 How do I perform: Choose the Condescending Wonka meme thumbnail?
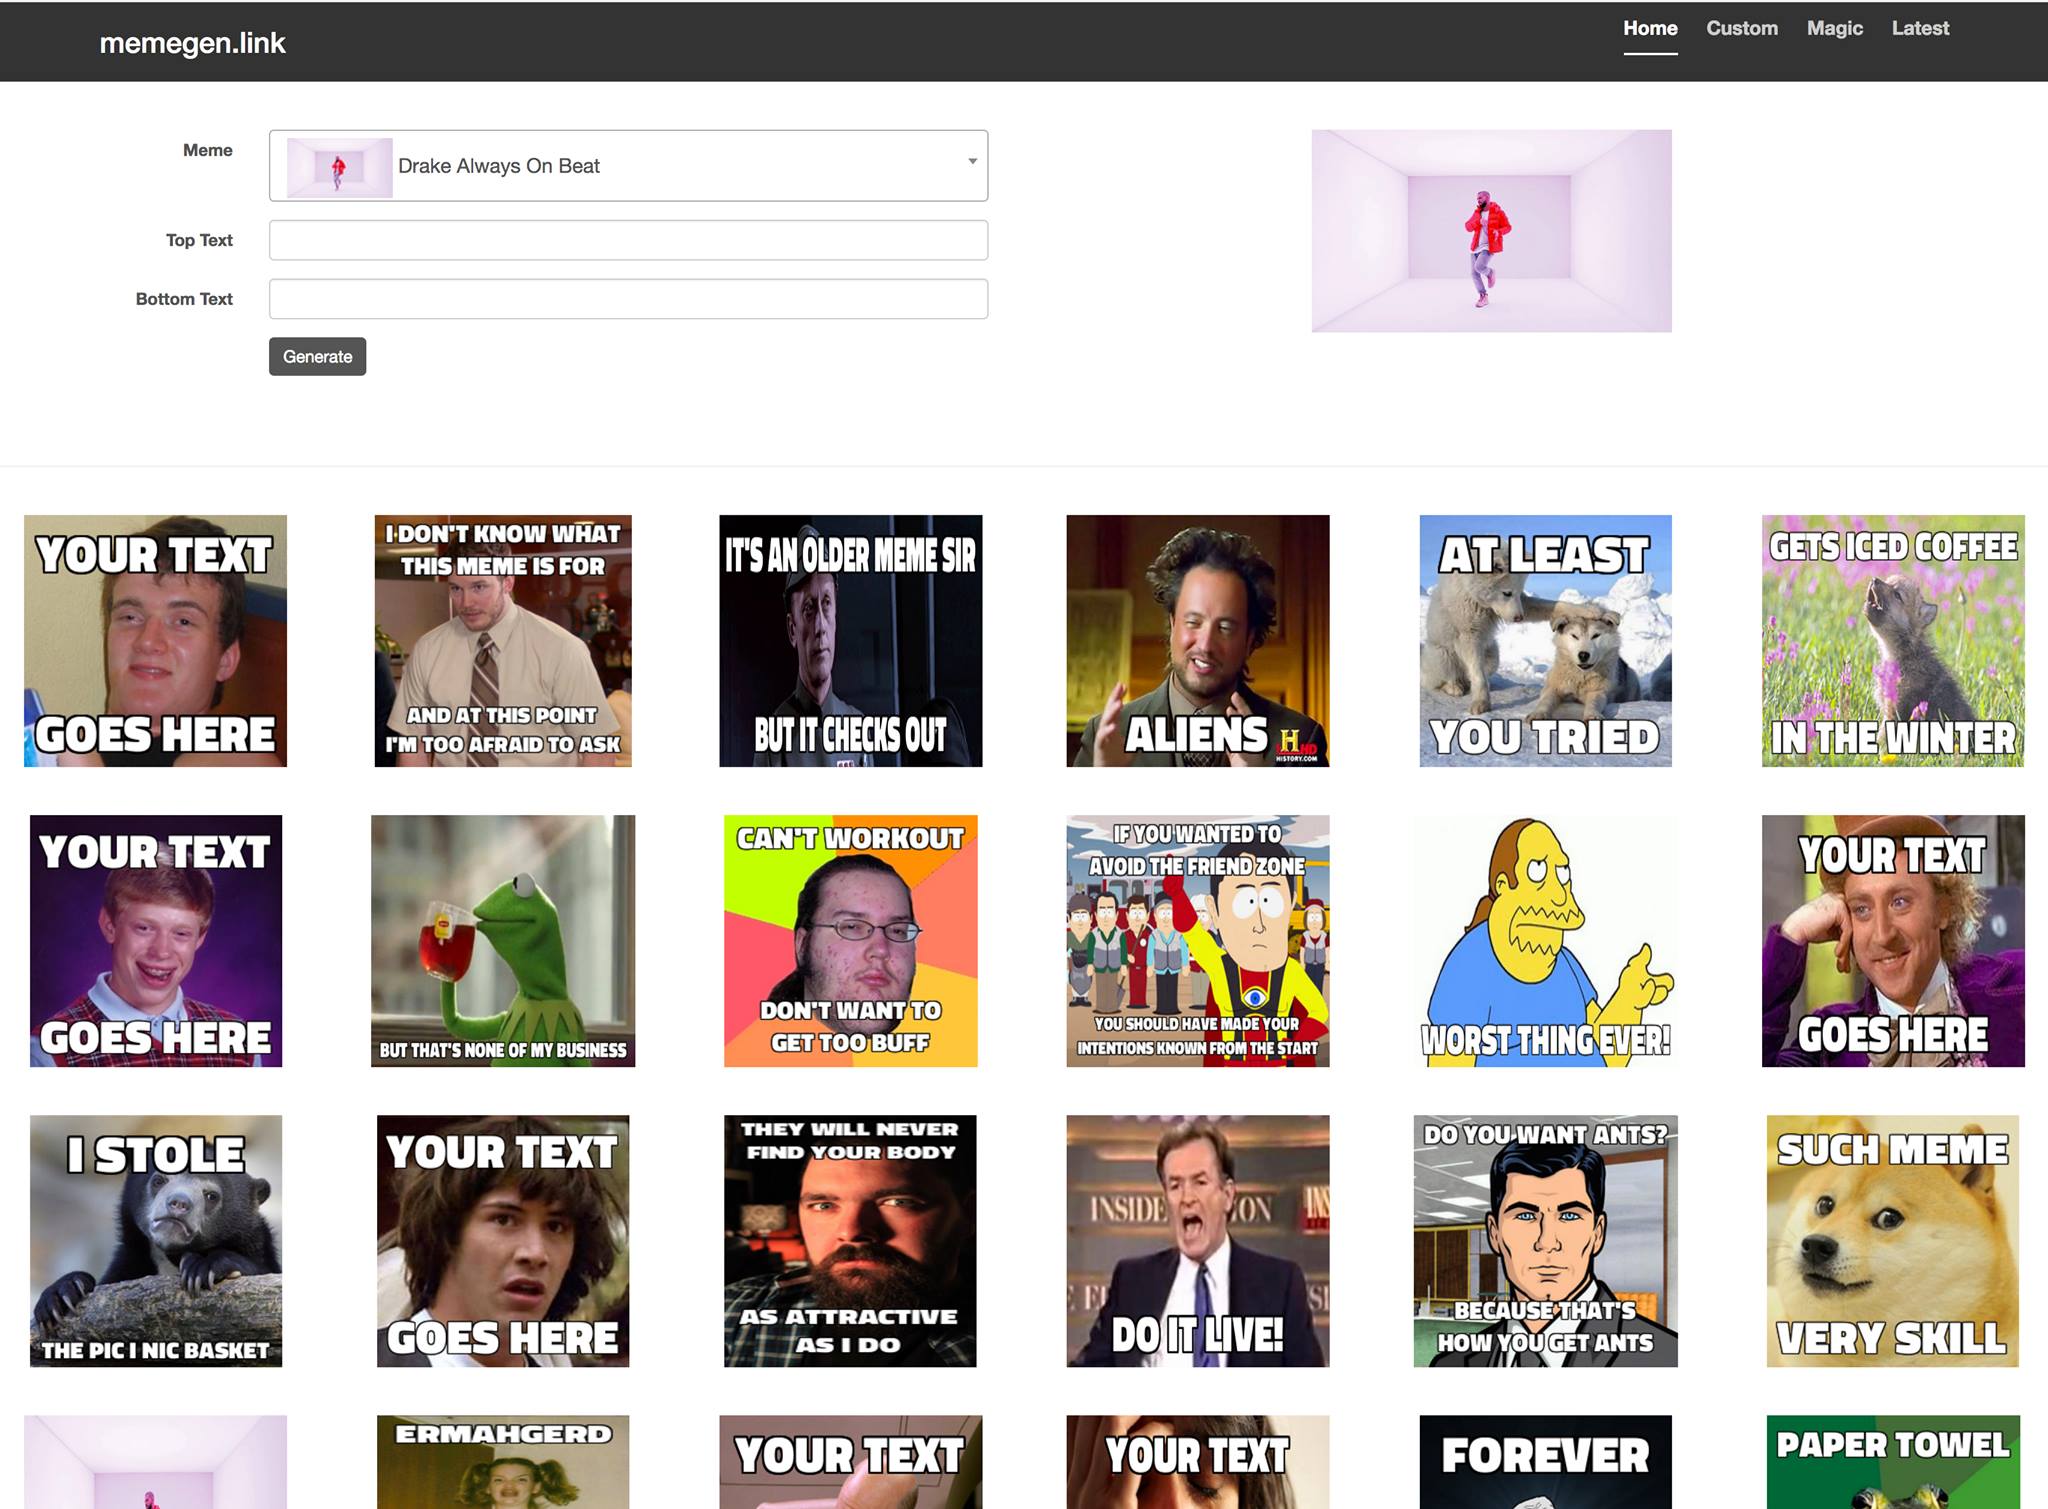click(1893, 941)
